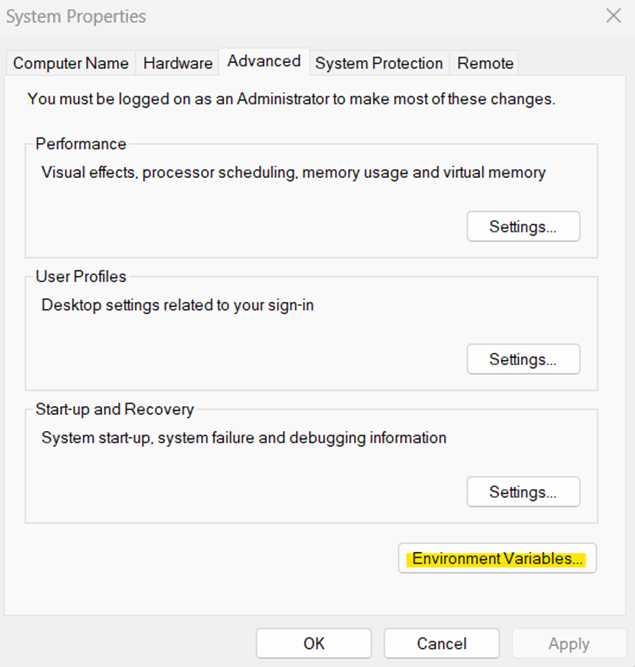The height and width of the screenshot is (667, 635).
Task: Close the System Properties window
Action: [x=613, y=16]
